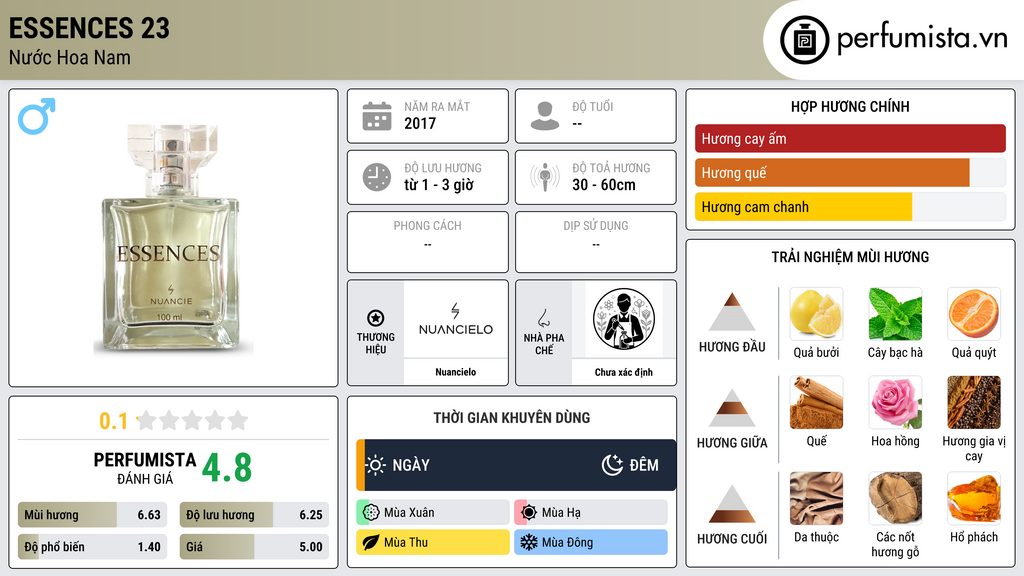Click the perfumer avatar in Nhà pha chế
This screenshot has height=576, width=1024.
click(624, 319)
